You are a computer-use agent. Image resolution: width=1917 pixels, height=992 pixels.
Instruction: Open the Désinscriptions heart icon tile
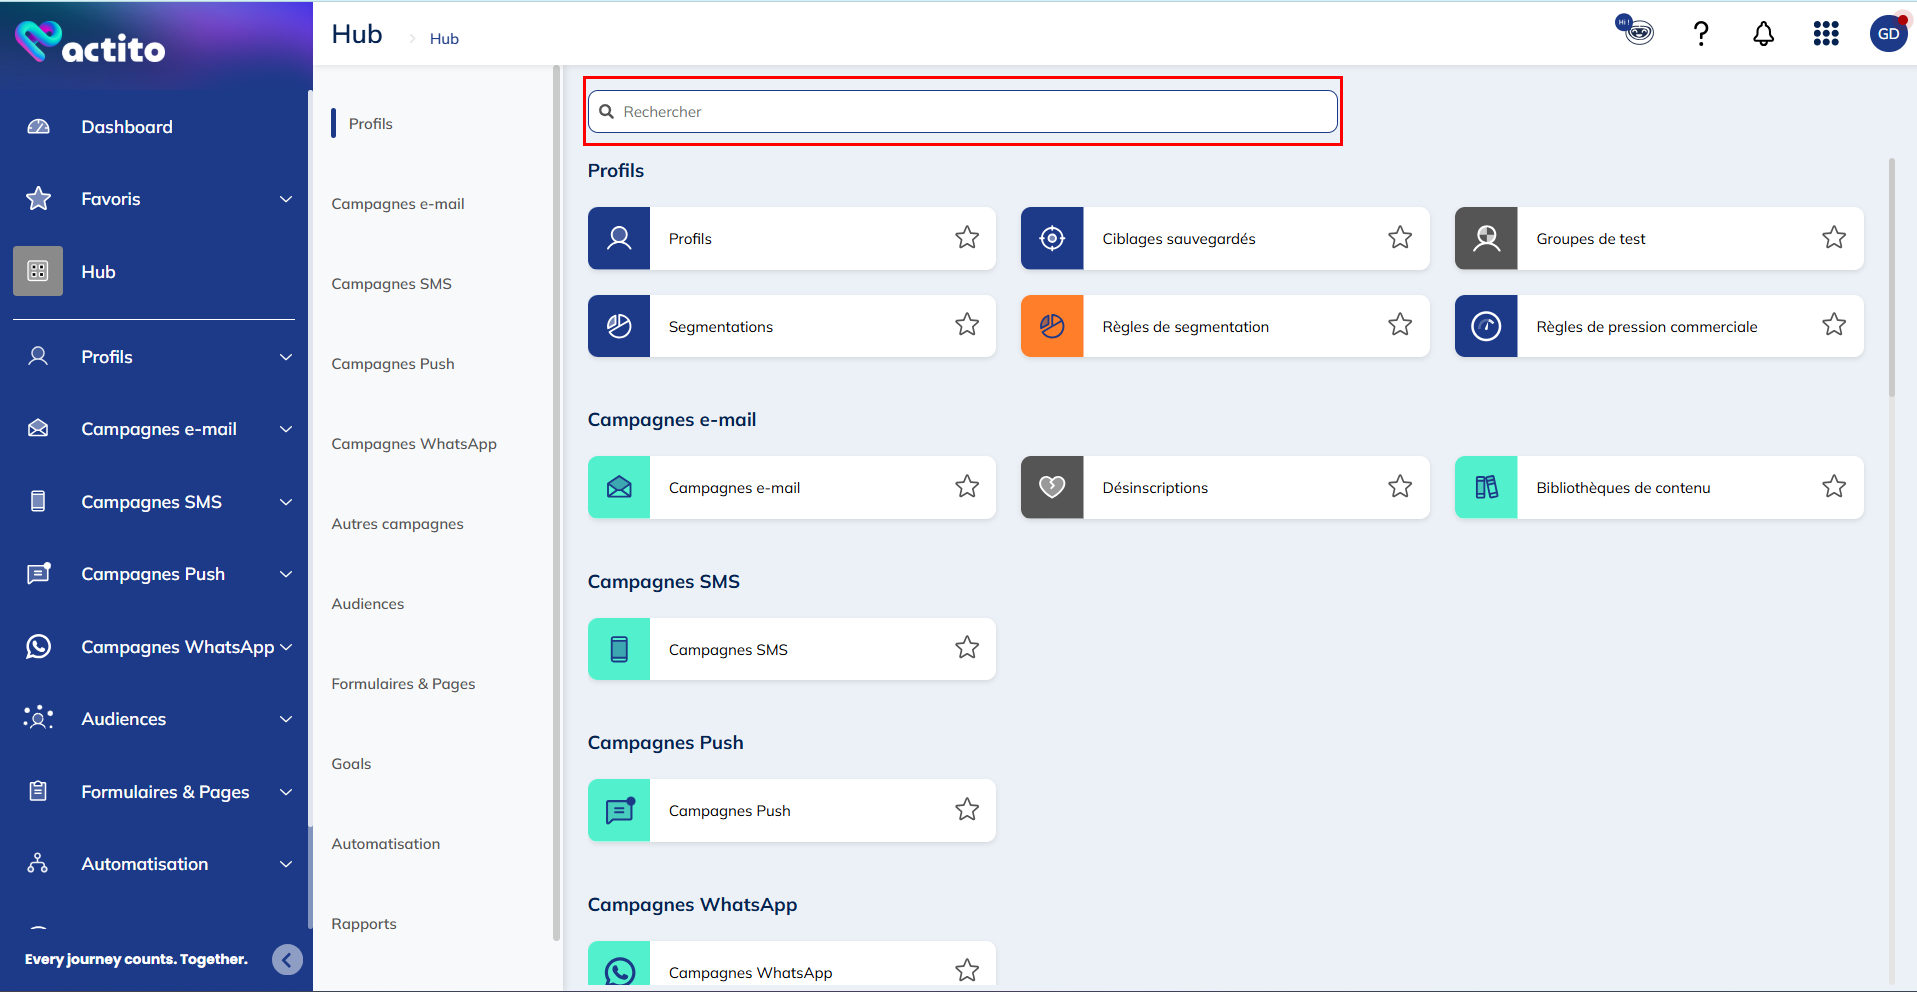1052,487
